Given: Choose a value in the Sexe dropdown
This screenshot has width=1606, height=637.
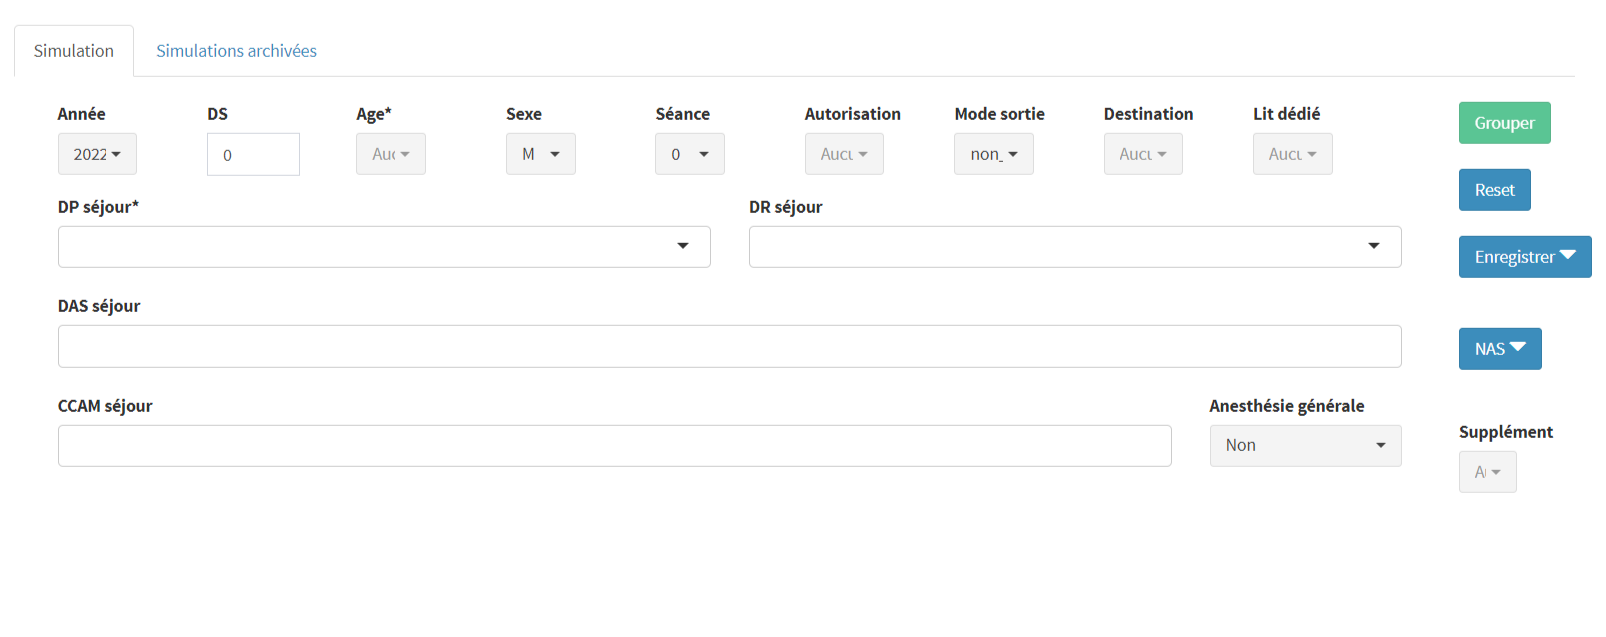Looking at the screenshot, I should pos(540,154).
